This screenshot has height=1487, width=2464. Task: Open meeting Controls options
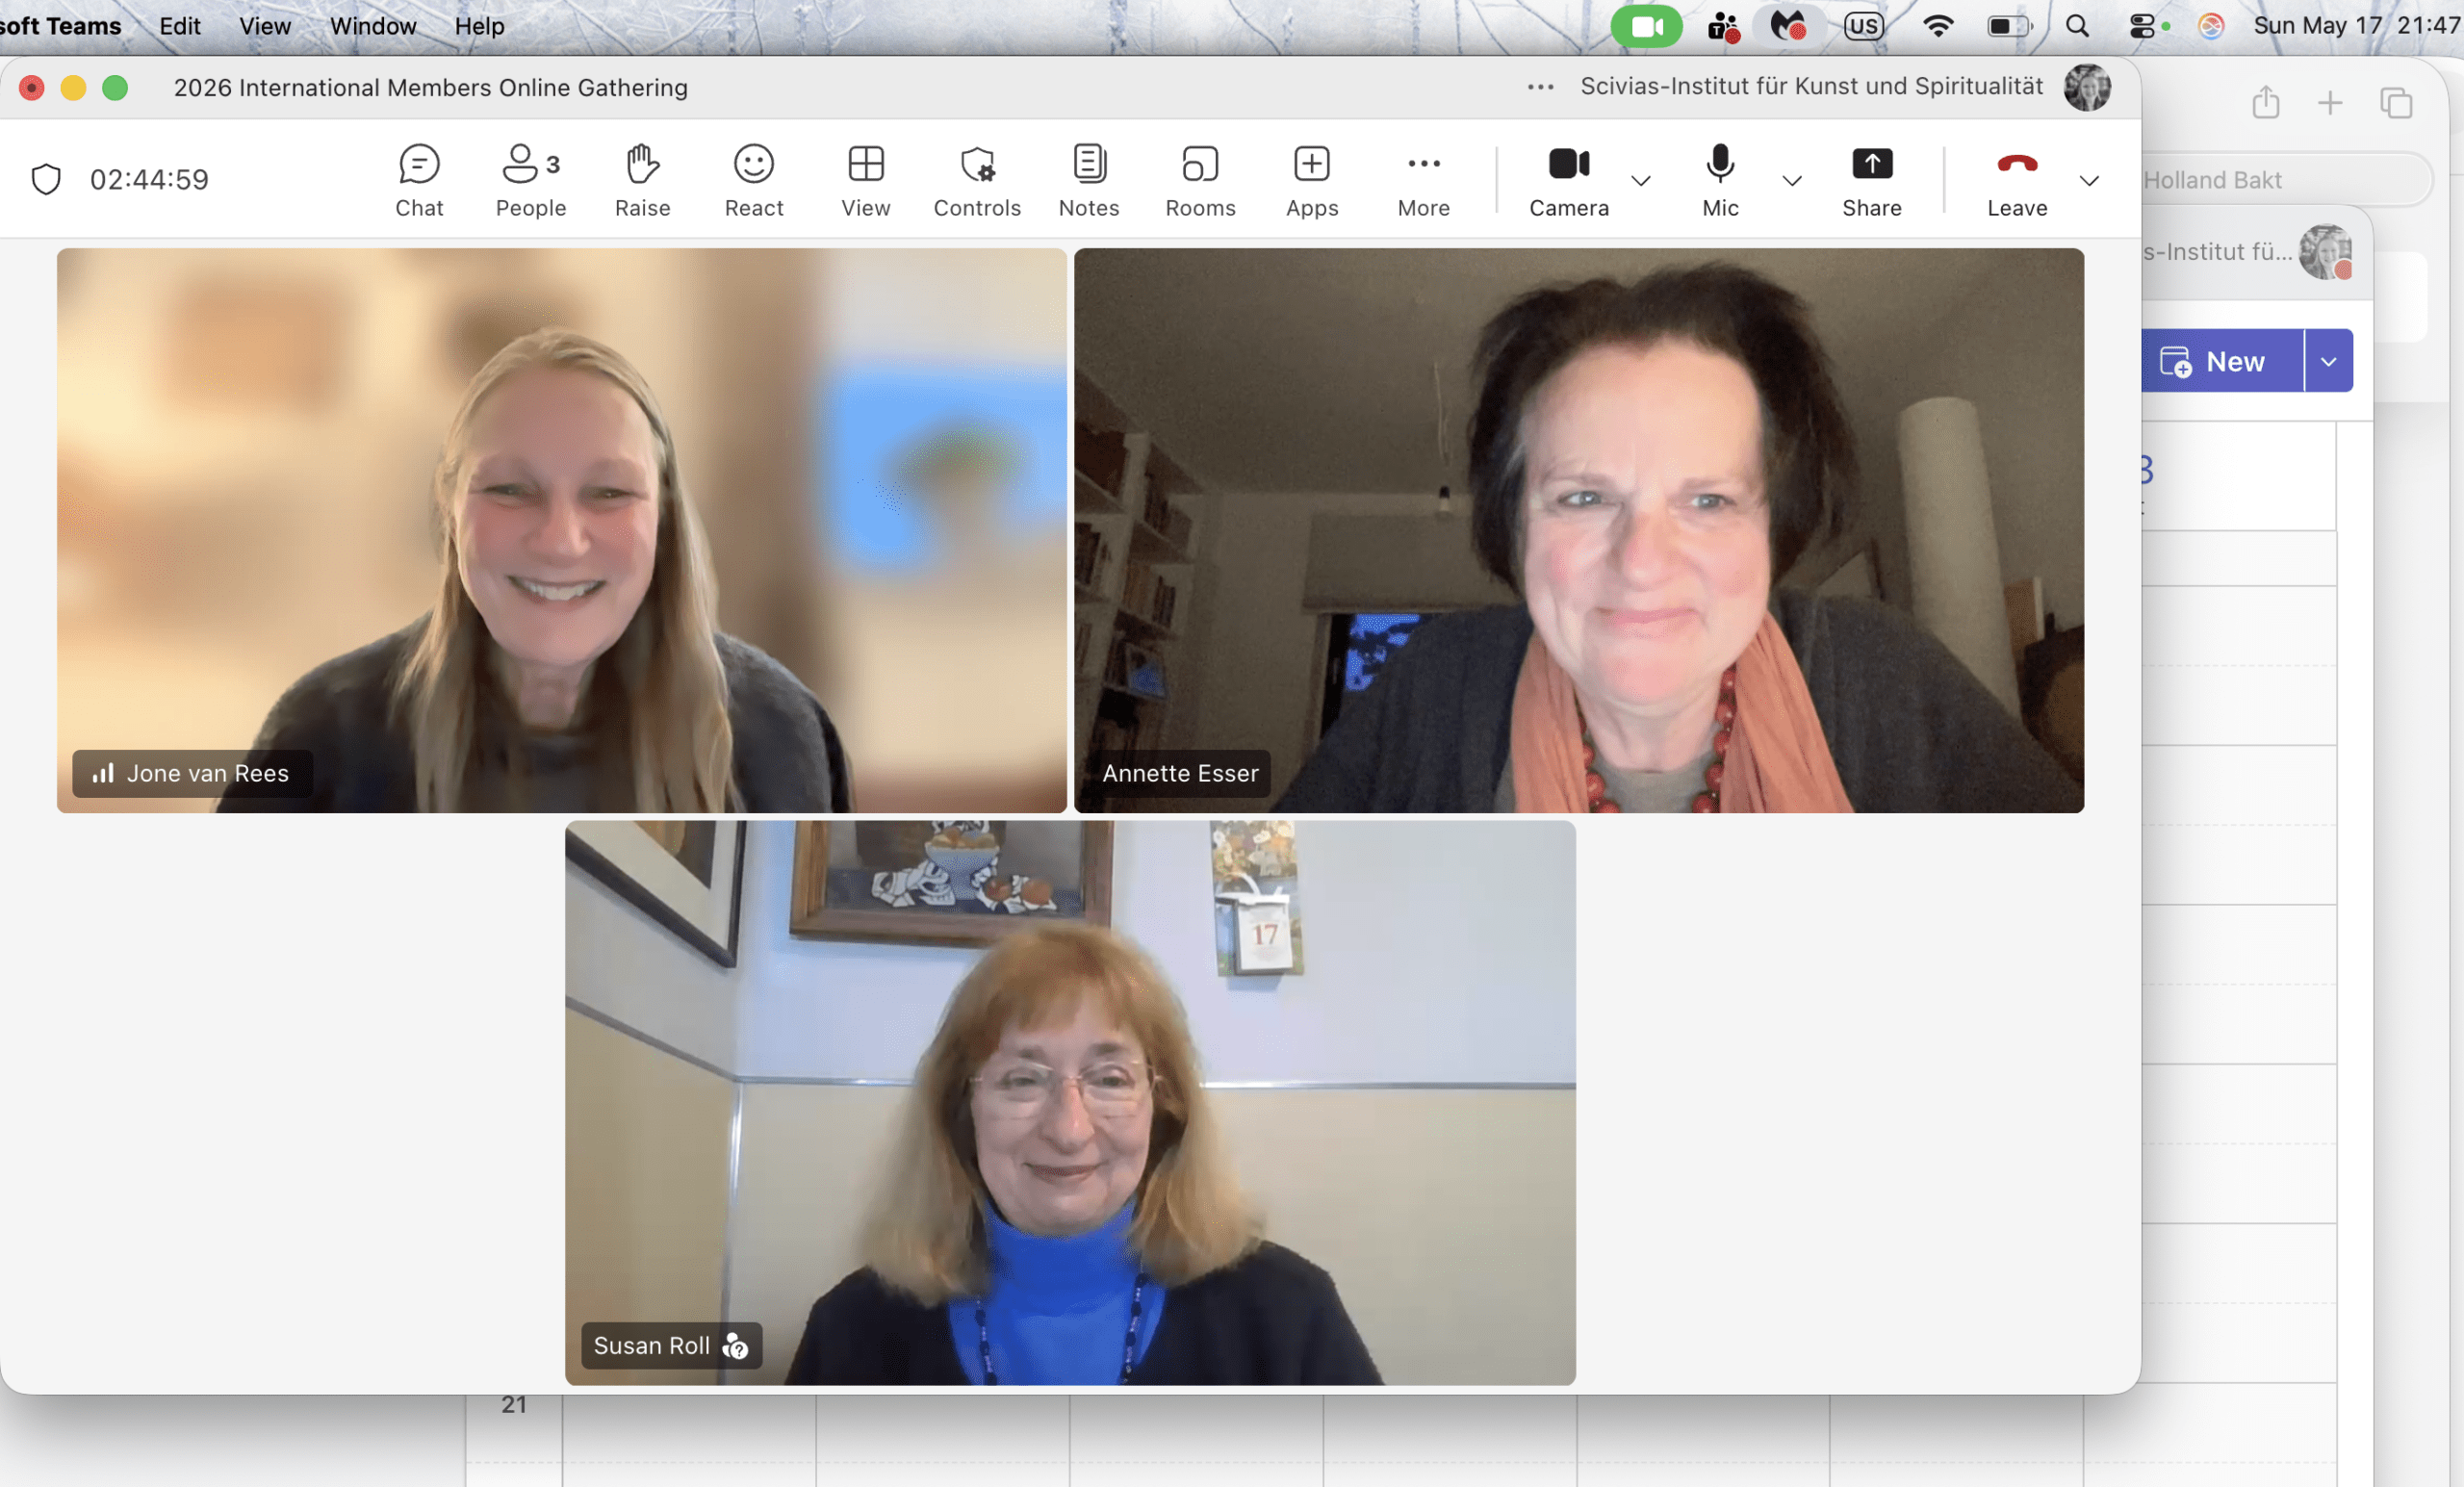(977, 180)
